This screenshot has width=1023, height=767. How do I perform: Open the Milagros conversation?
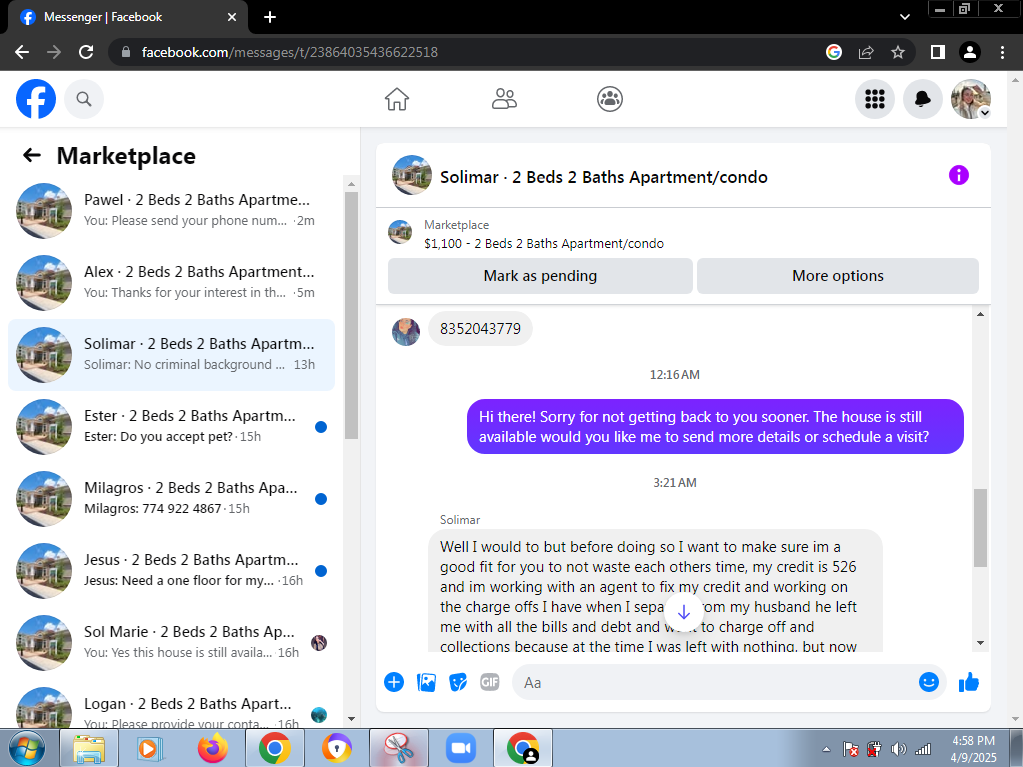click(172, 498)
